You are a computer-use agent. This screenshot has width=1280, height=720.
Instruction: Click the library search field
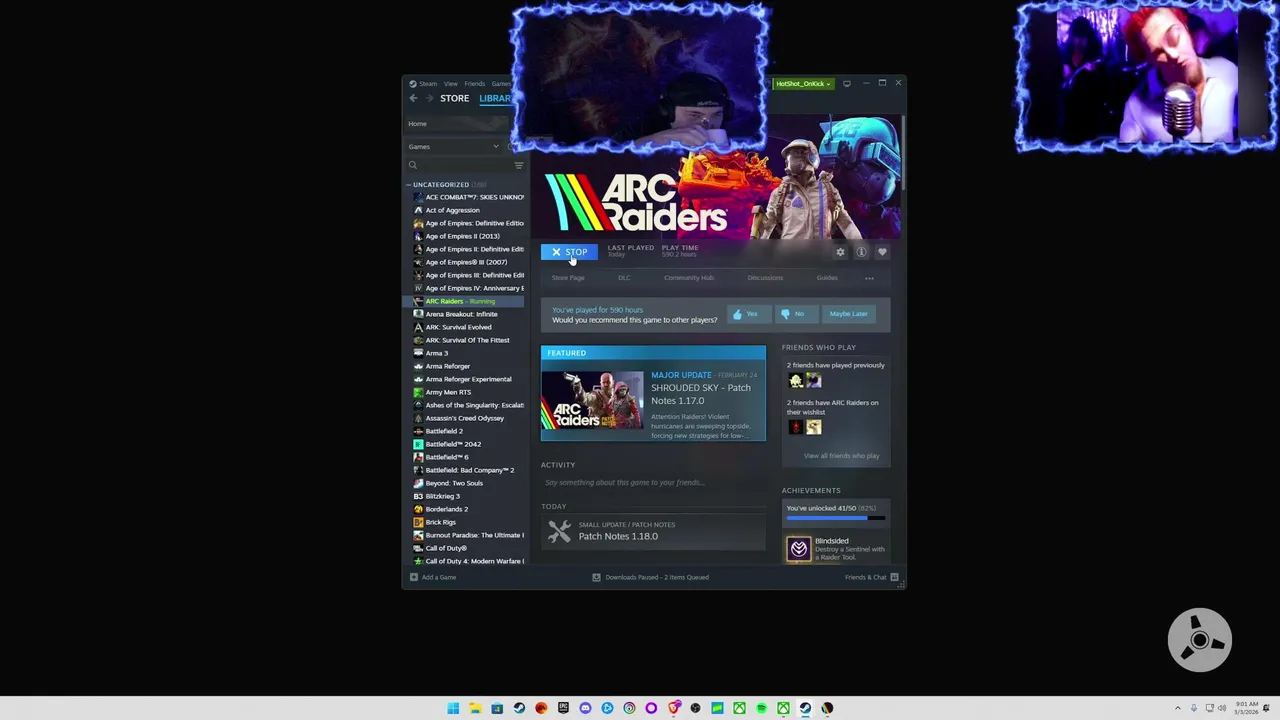point(465,165)
